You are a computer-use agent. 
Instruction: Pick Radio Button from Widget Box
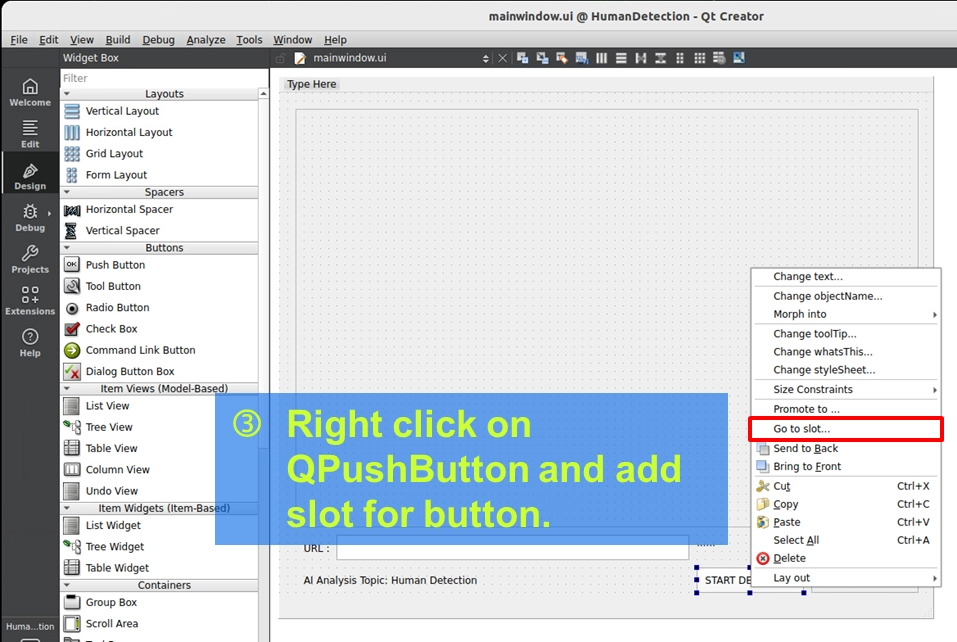point(117,308)
